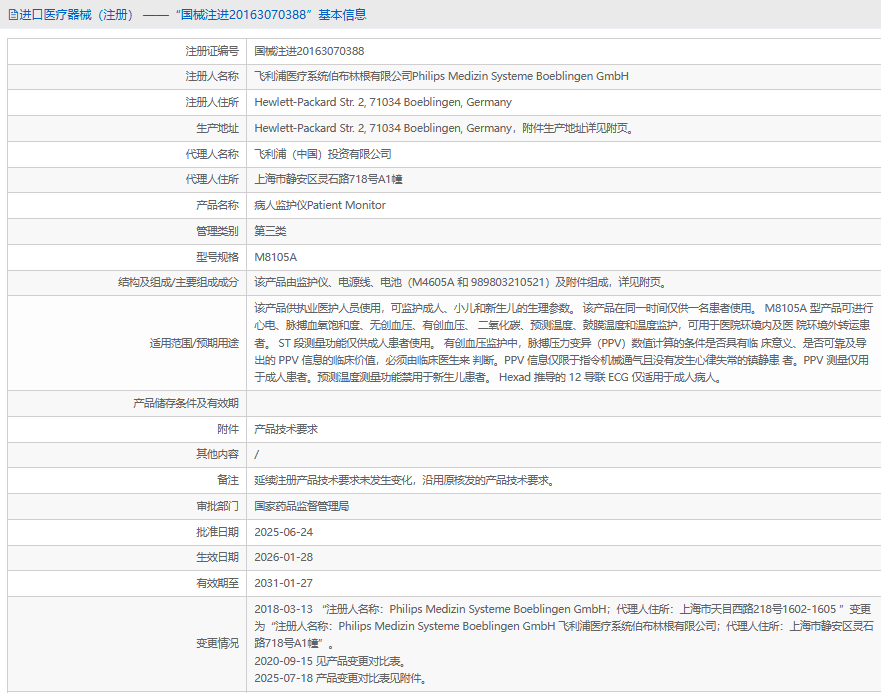Image resolution: width=881 pixels, height=693 pixels.
Task: Click the 型号规格 label
Action: click(217, 257)
